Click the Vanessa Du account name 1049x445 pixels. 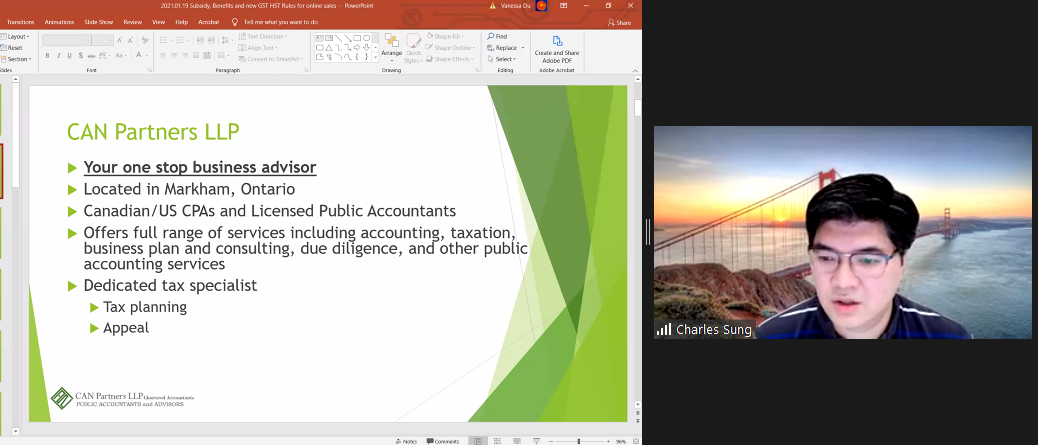pos(514,5)
